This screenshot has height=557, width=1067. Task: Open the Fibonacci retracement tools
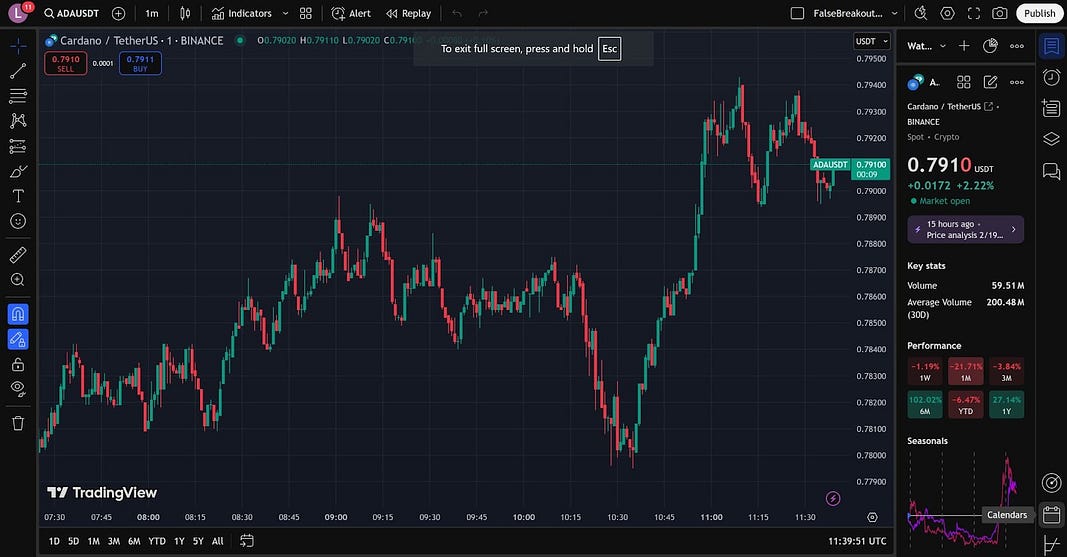click(18, 96)
